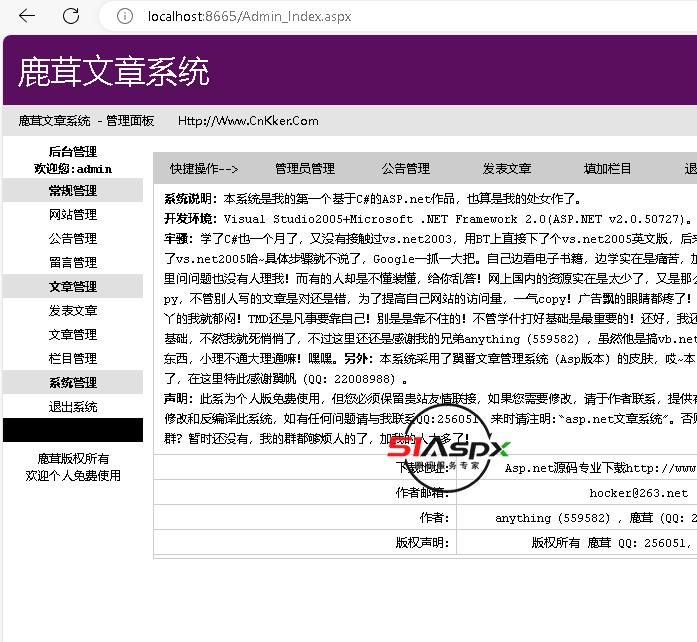Open 公告管理 in the left sidebar
This screenshot has width=697, height=642.
73,239
